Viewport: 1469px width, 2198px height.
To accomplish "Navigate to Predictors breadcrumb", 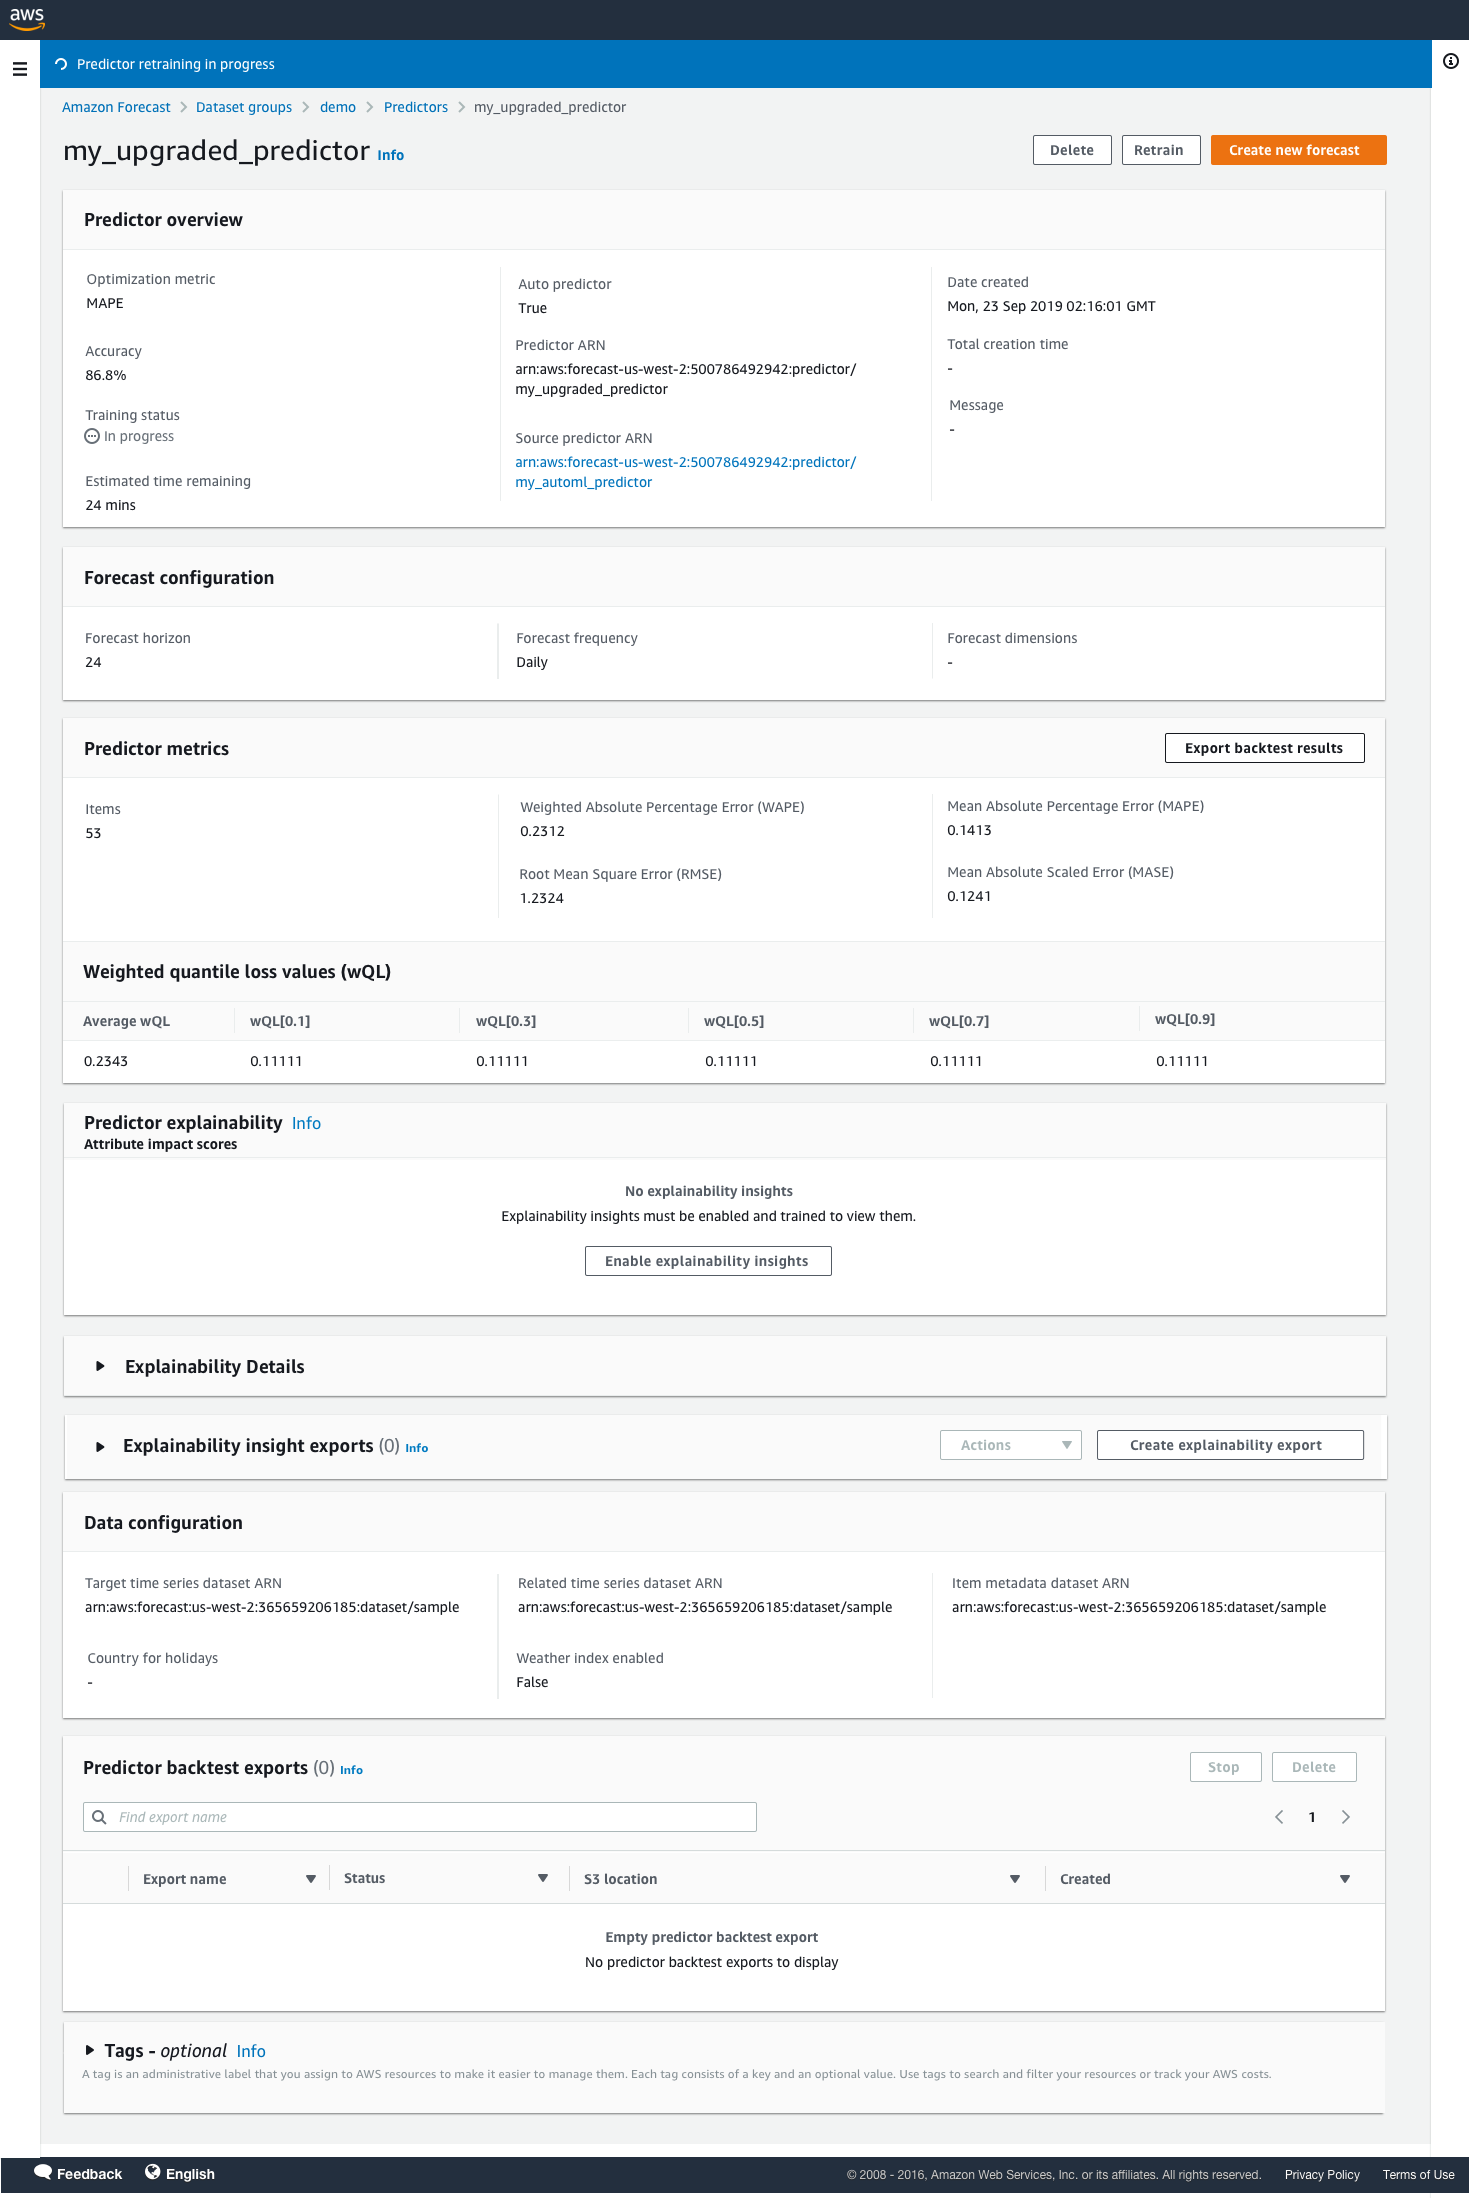I will [x=416, y=107].
